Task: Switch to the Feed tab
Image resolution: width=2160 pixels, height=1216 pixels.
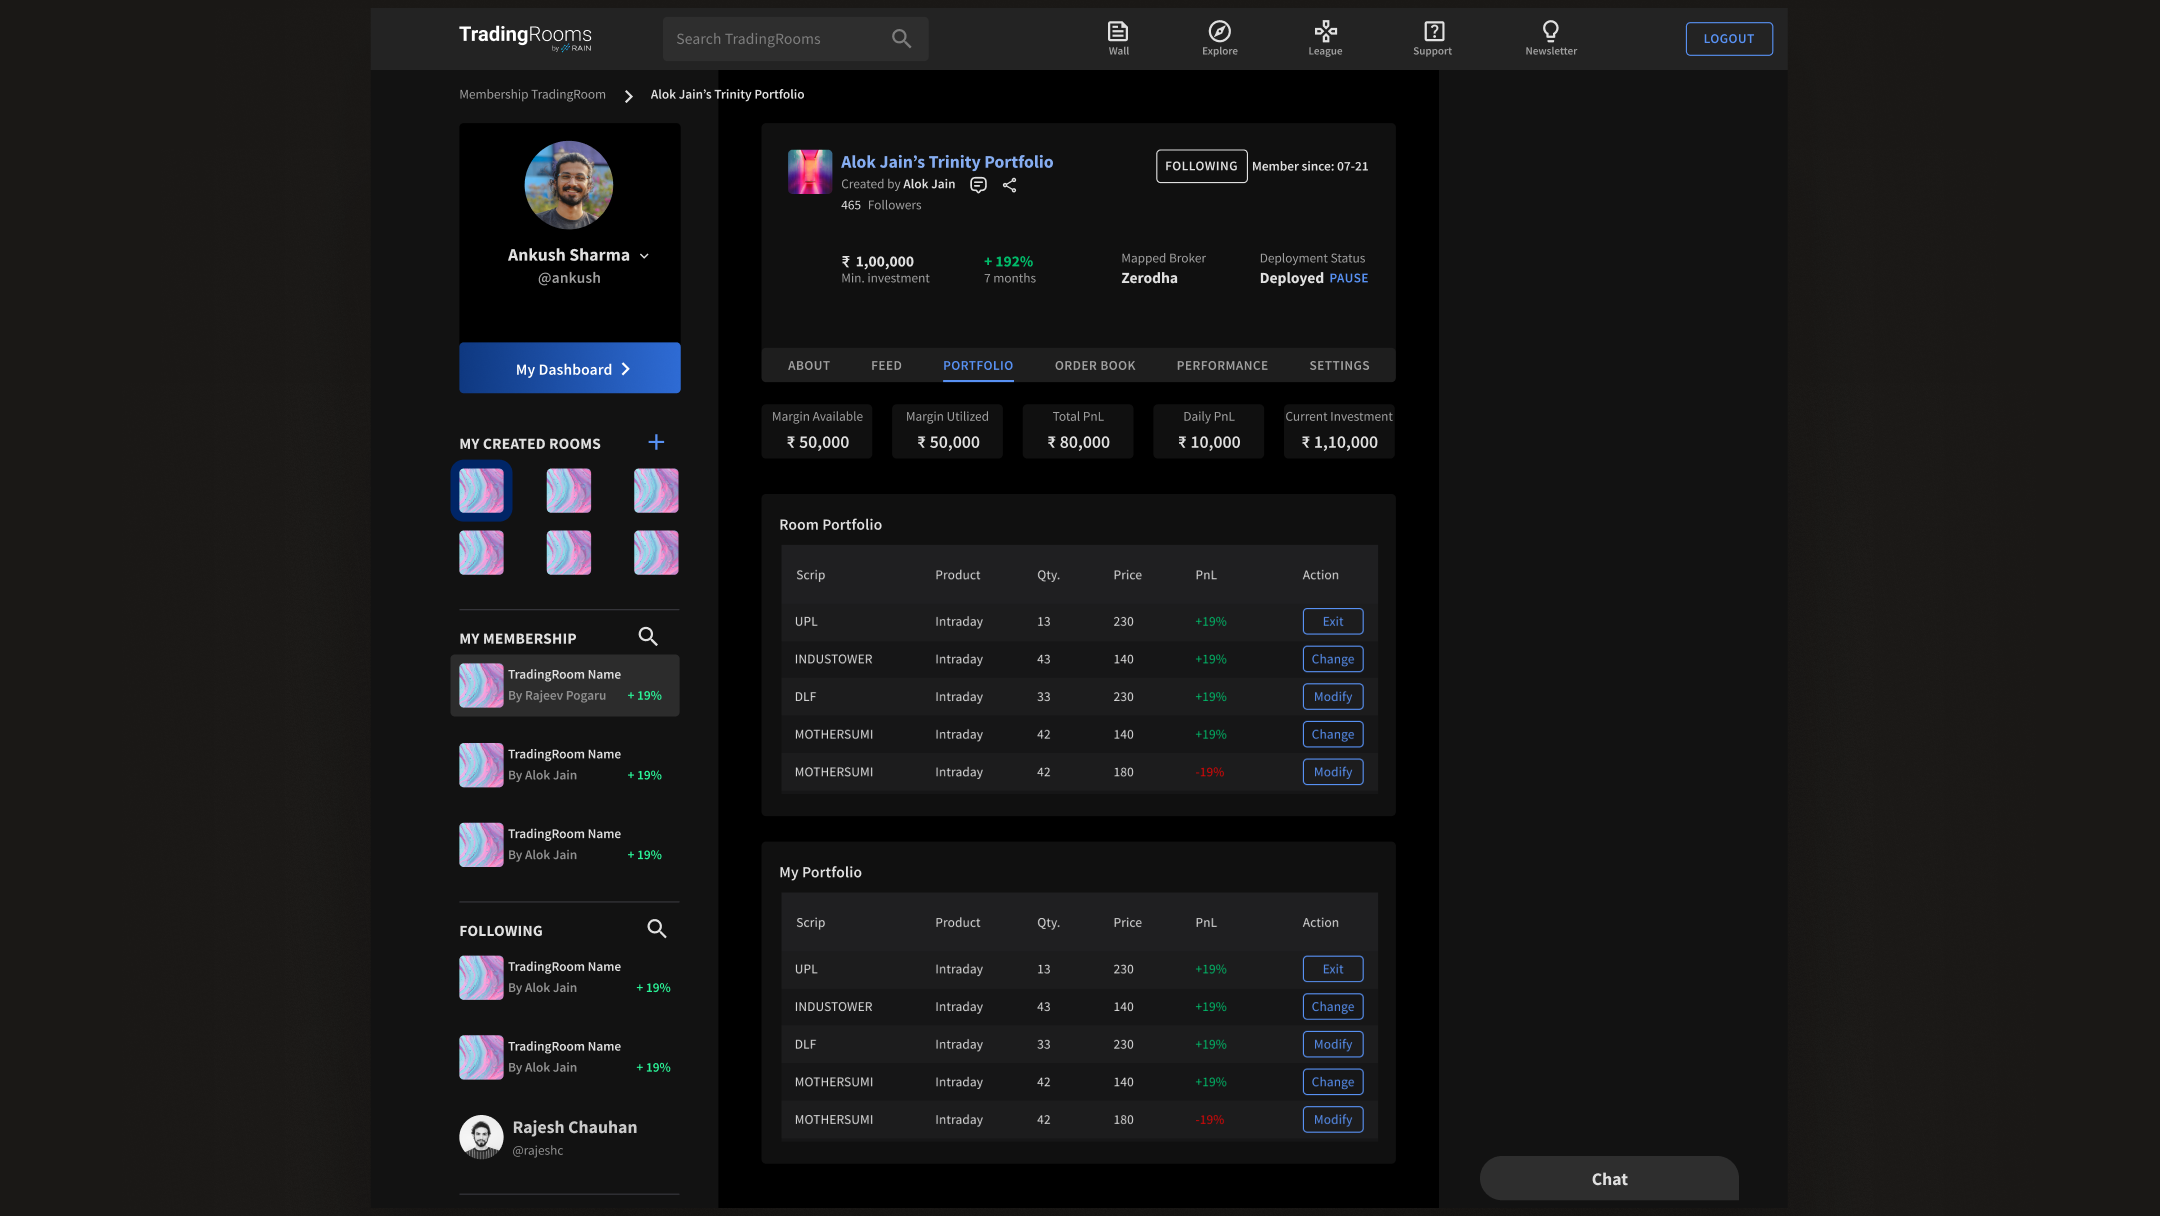Action: pos(886,366)
